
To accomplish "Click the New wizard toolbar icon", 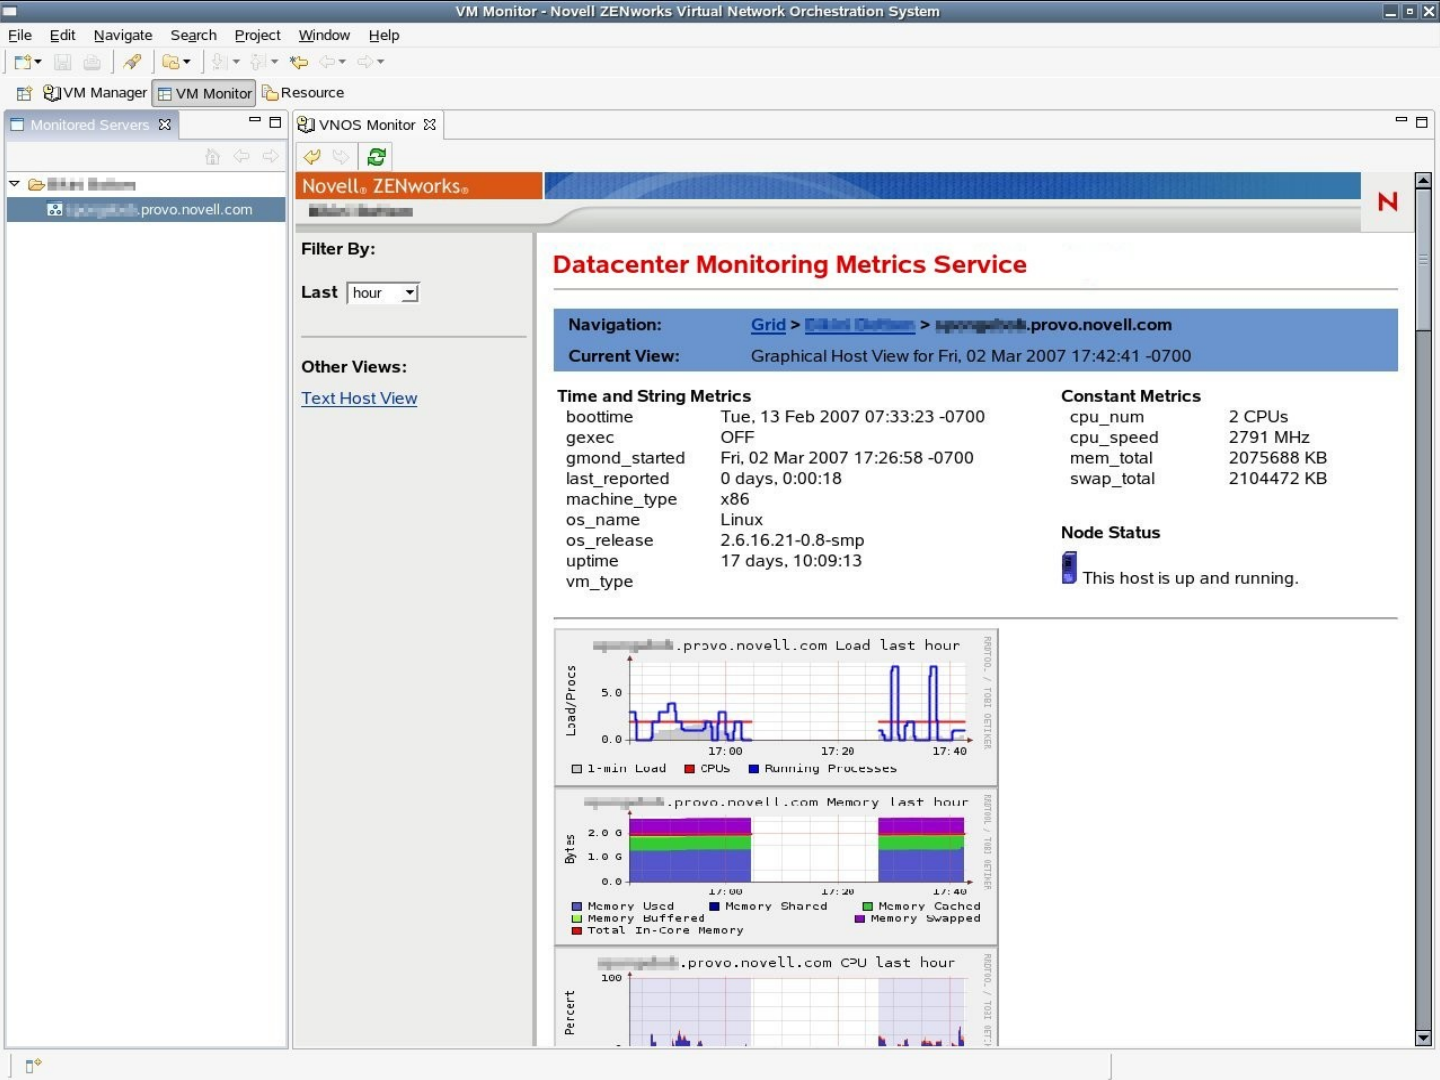I will (22, 62).
